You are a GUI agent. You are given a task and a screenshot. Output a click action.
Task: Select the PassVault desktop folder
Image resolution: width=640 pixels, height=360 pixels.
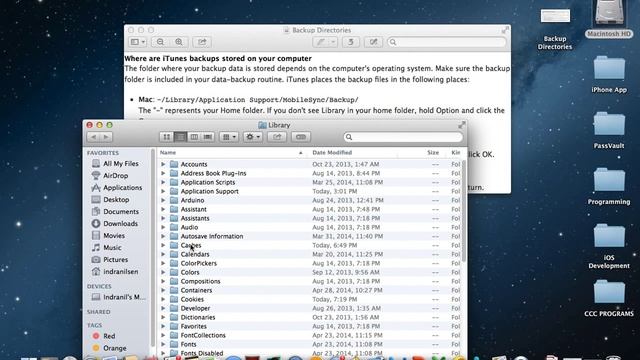click(609, 130)
